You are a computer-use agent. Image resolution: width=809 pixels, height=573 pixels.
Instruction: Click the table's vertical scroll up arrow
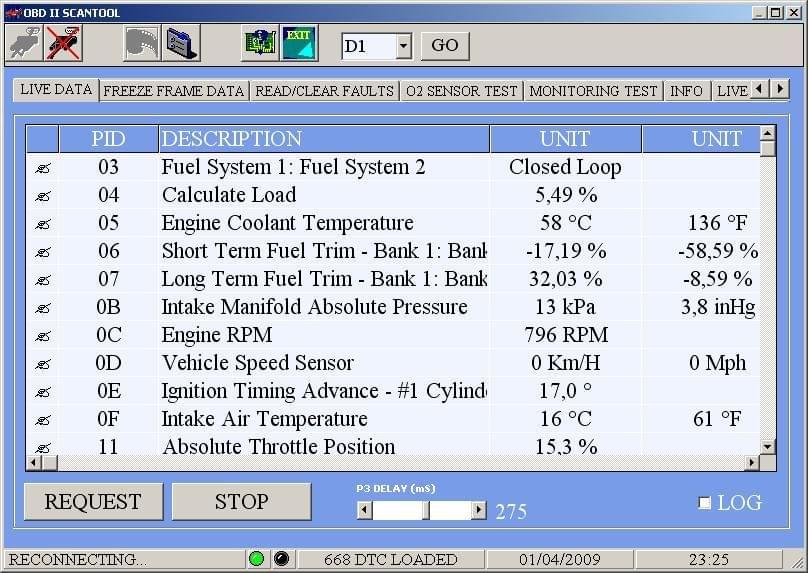tap(768, 133)
